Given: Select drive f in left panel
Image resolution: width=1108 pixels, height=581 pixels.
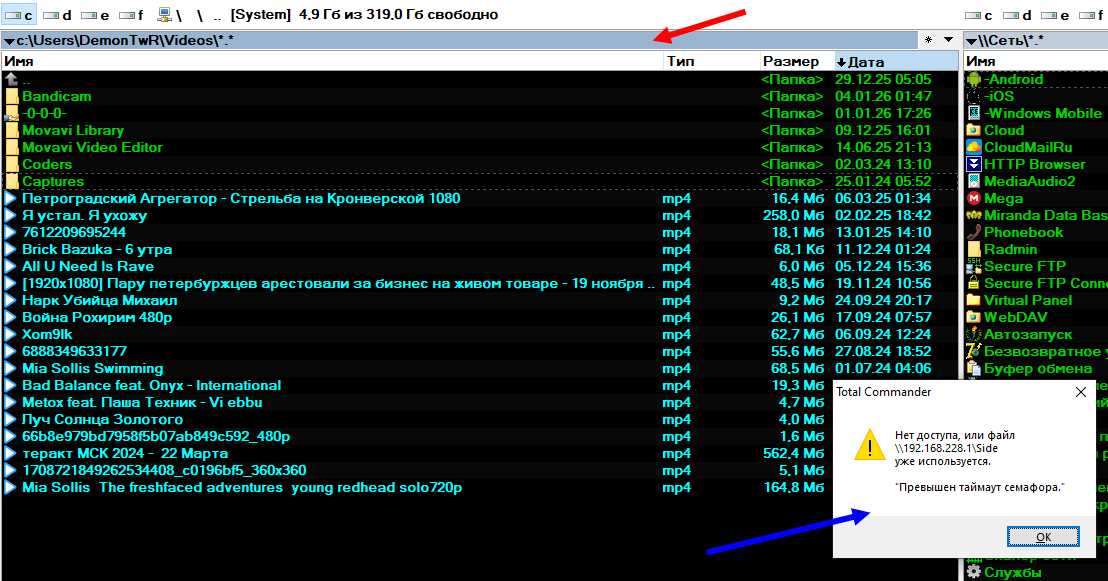Looking at the screenshot, I should [132, 15].
